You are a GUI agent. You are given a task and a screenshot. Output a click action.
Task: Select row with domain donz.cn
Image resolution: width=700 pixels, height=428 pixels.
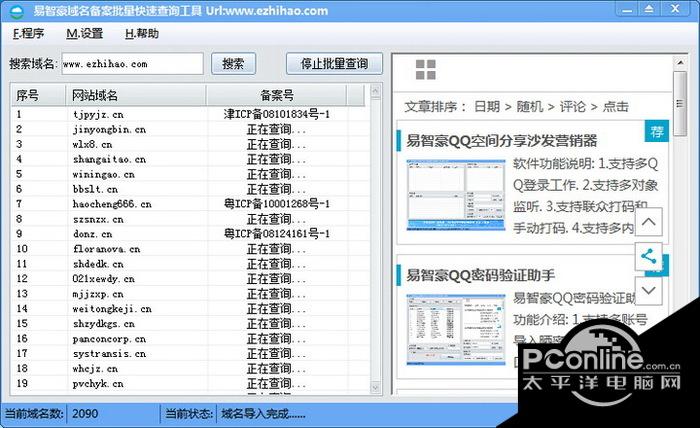190,234
